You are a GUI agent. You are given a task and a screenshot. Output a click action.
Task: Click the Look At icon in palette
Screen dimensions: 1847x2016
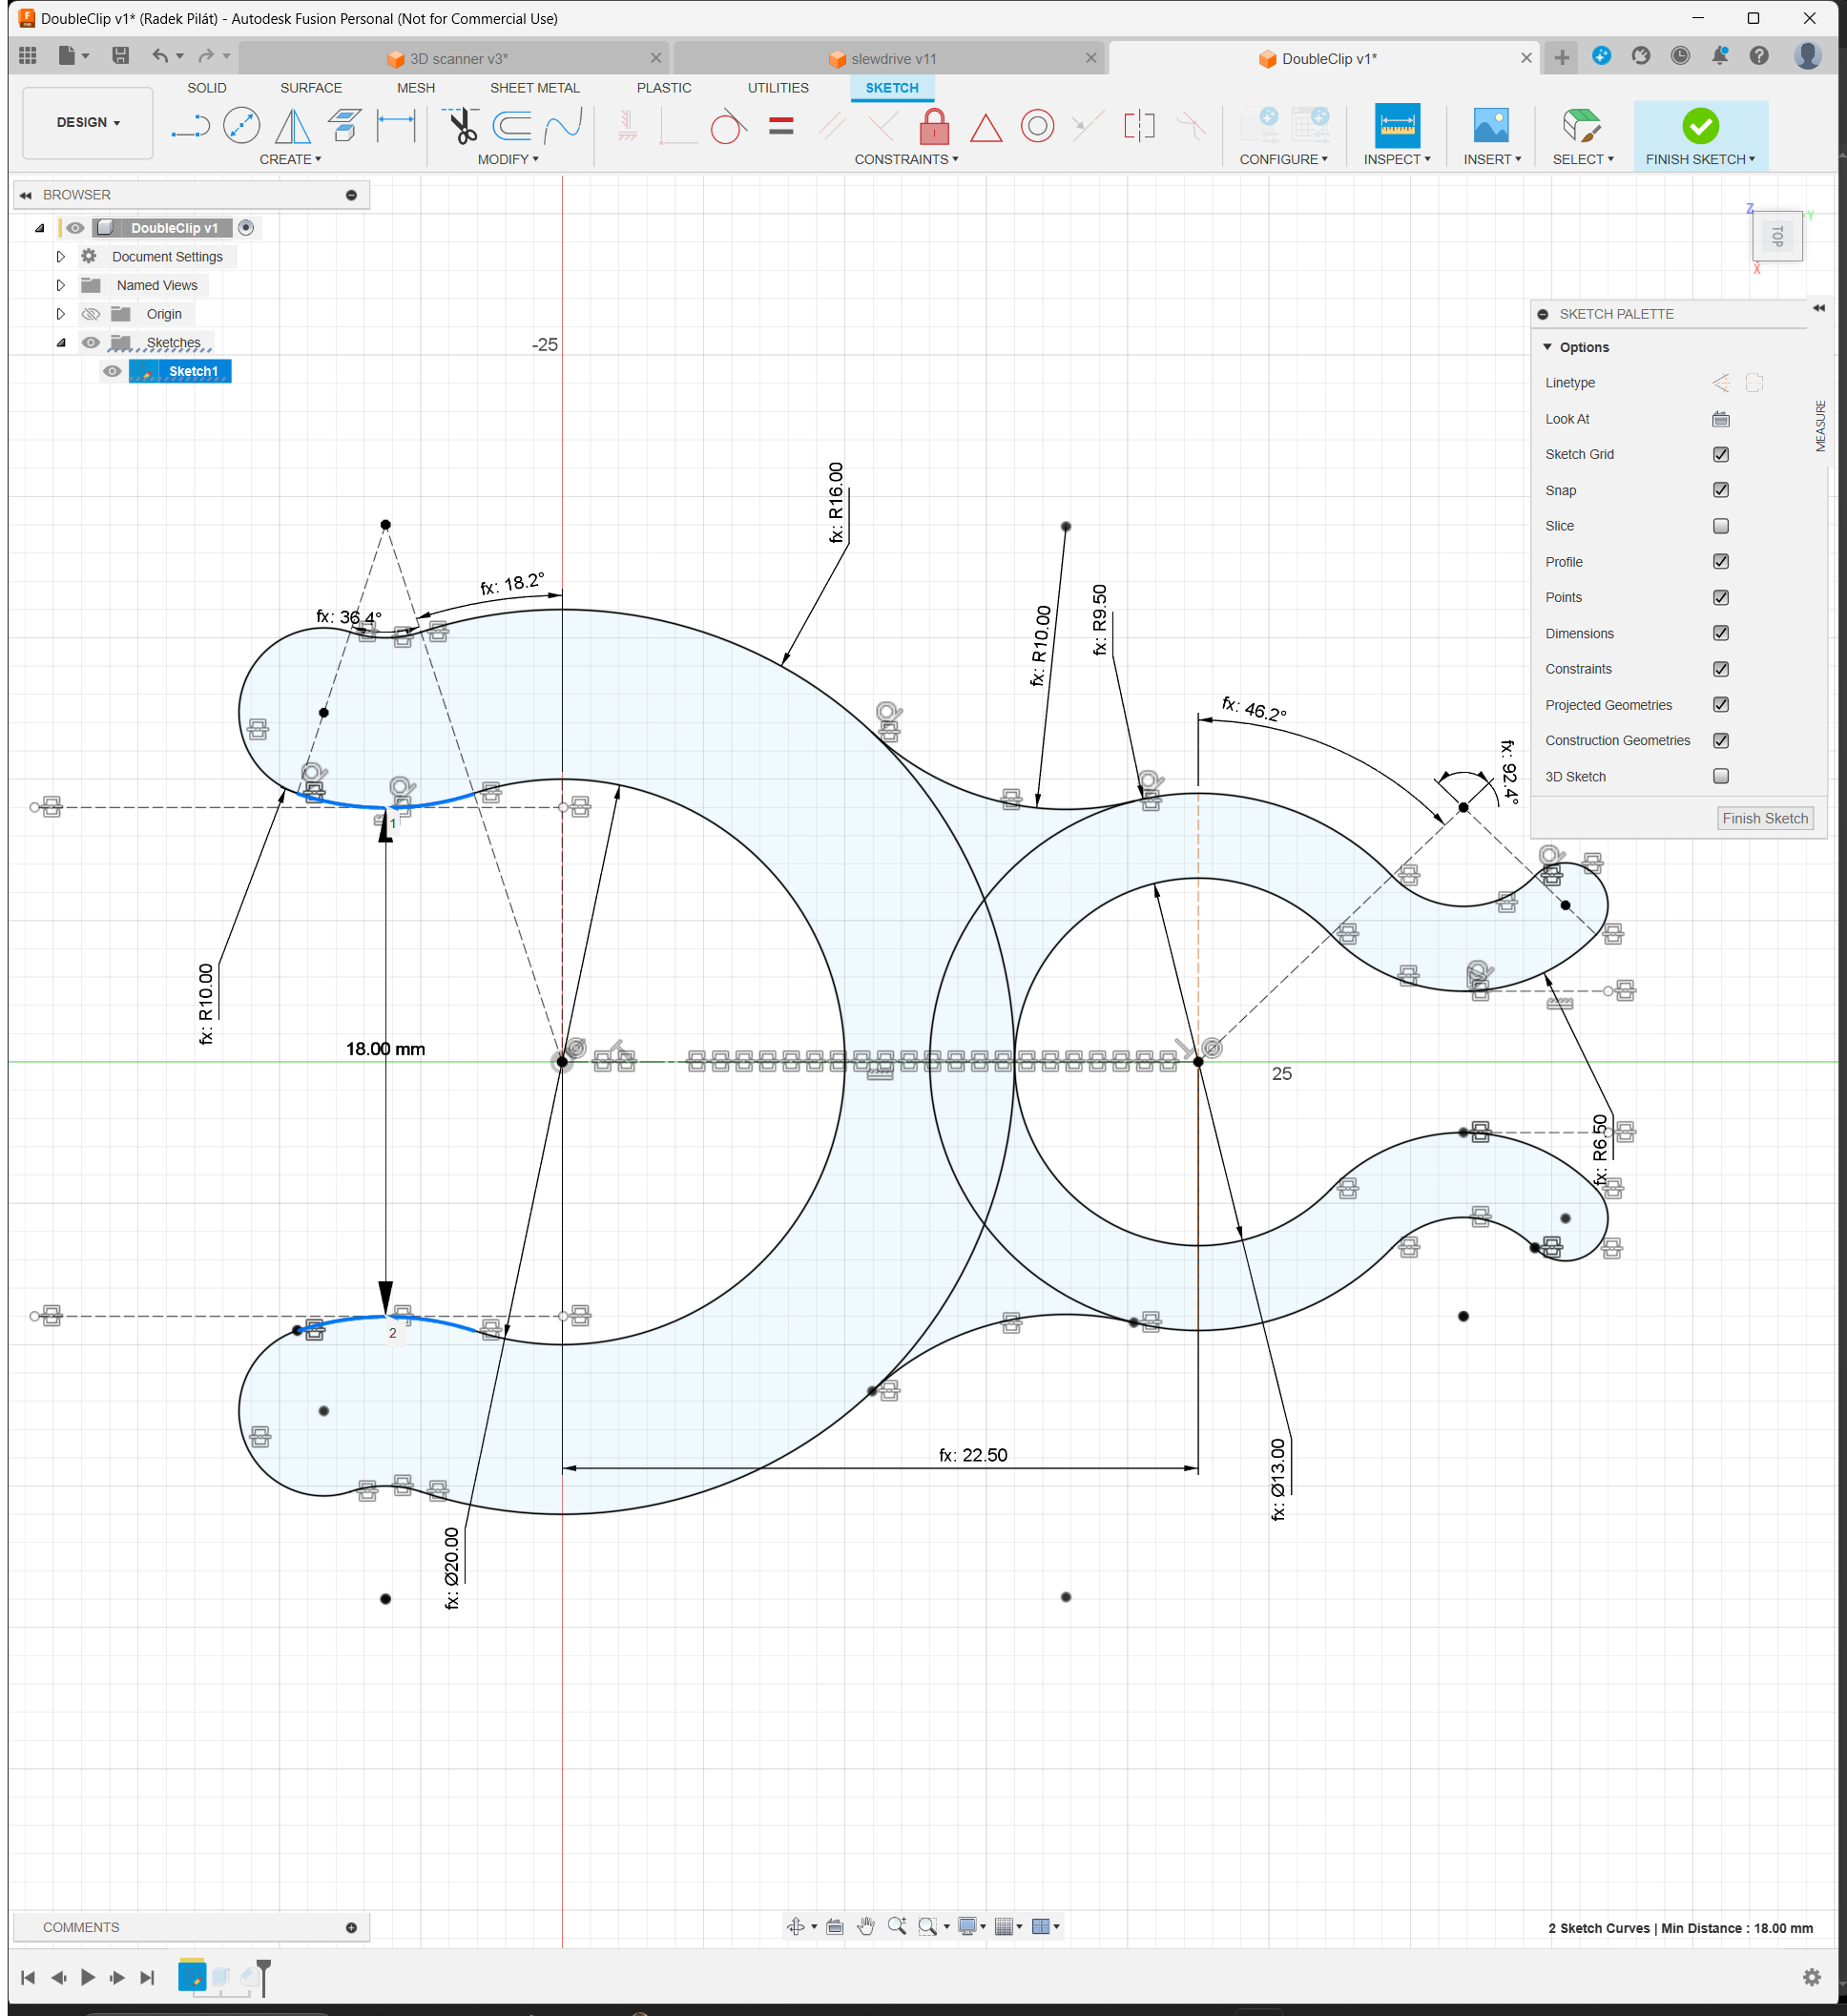coord(1721,419)
